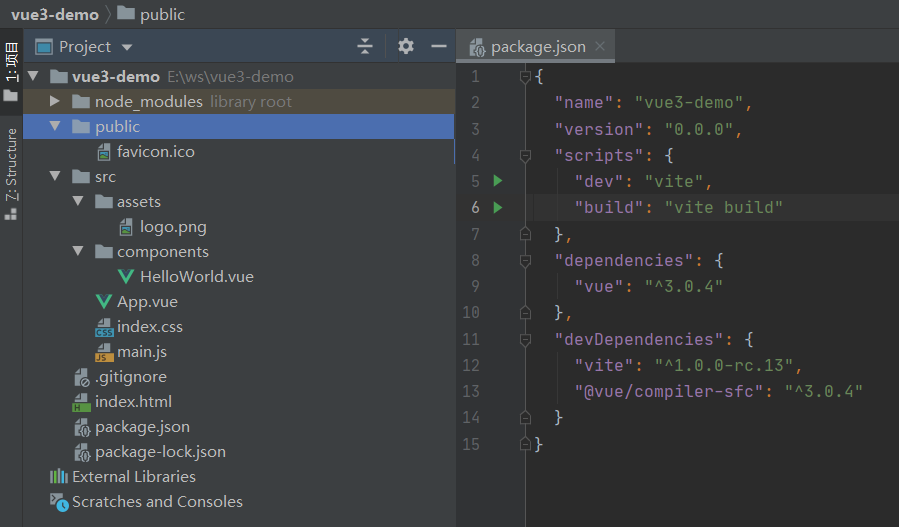Select main.js JavaScript file icon
The image size is (899, 527).
(104, 352)
